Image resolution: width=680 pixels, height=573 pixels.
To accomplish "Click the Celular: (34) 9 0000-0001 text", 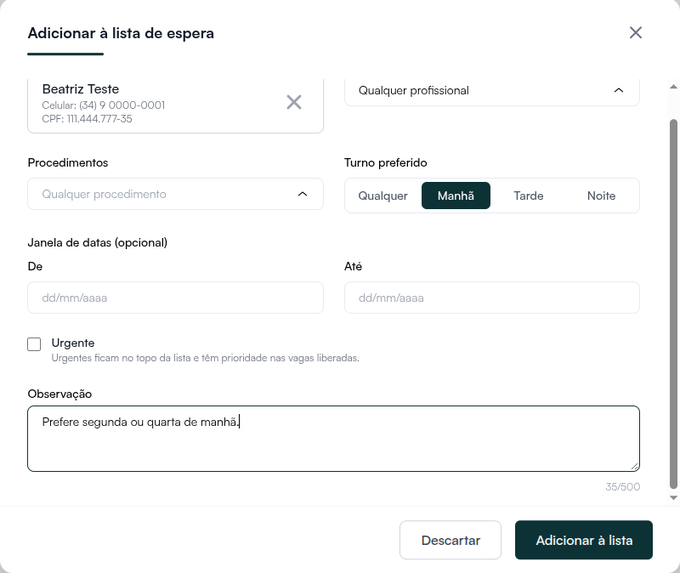I will click(103, 105).
